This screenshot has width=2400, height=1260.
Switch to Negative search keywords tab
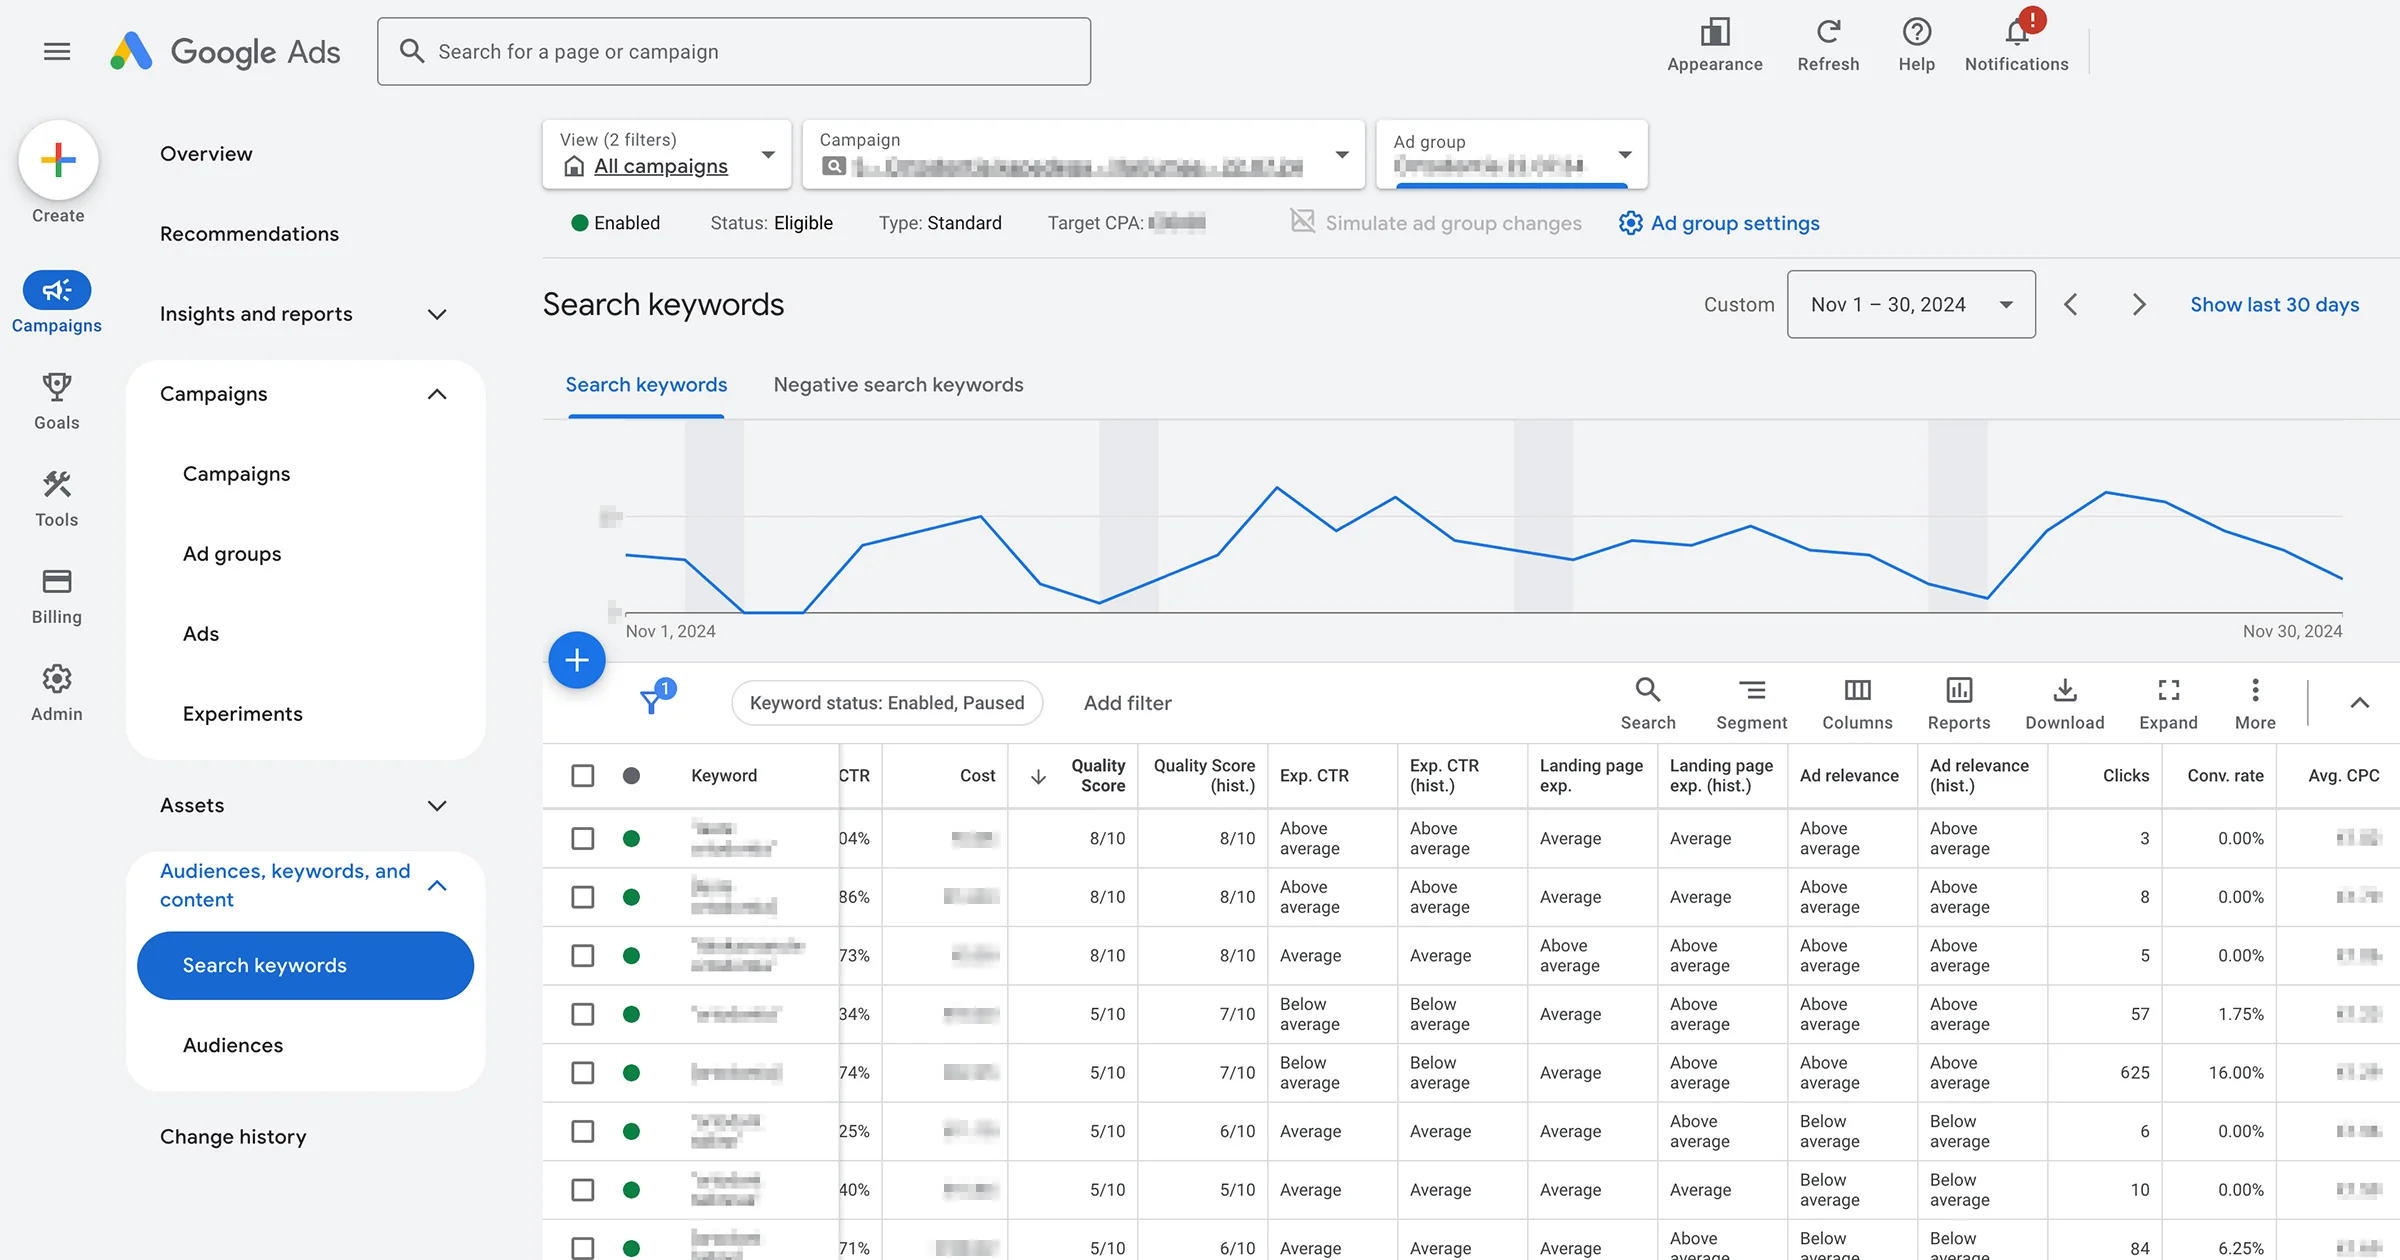click(898, 385)
